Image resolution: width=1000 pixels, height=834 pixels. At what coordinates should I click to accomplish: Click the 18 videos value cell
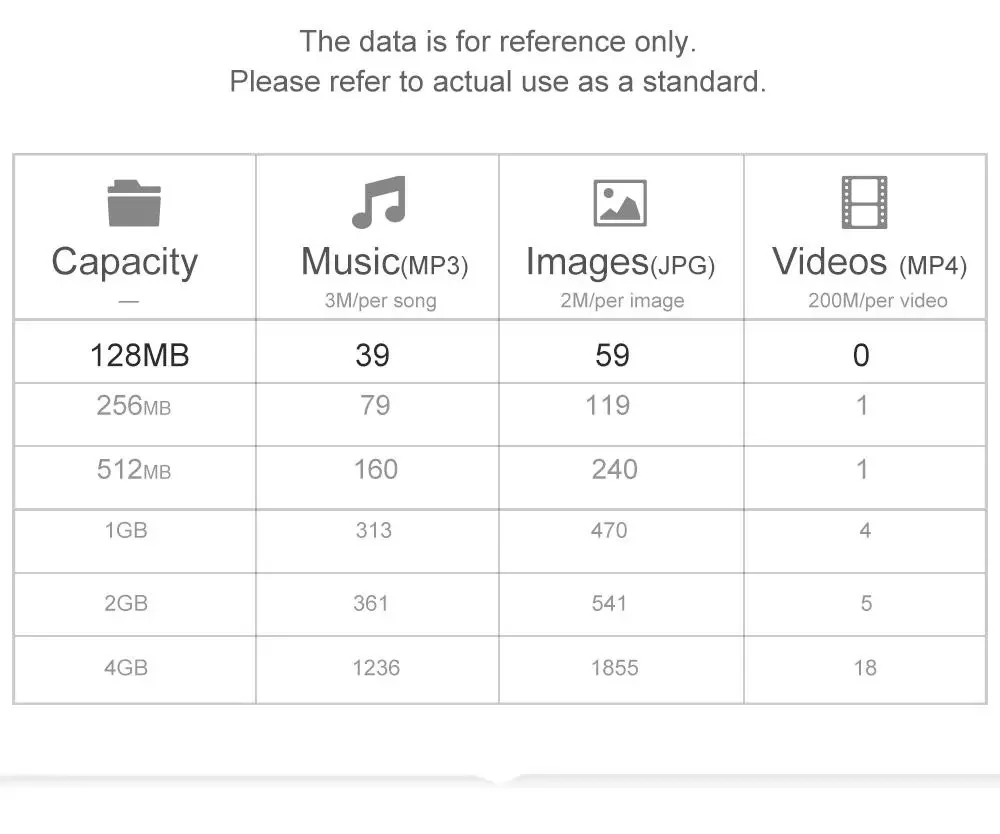click(x=865, y=667)
